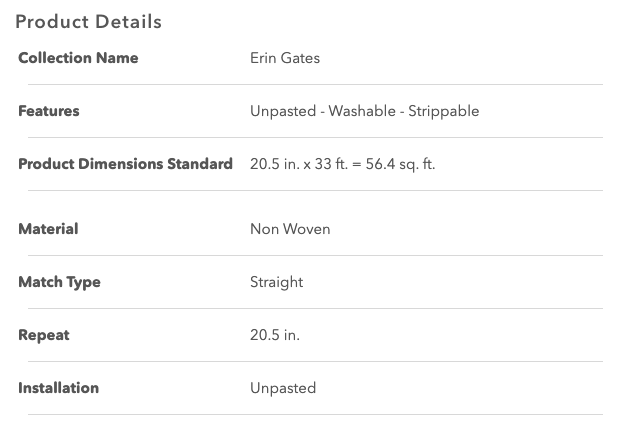The height and width of the screenshot is (434, 619).
Task: Click the Repeat row label
Action: [44, 335]
